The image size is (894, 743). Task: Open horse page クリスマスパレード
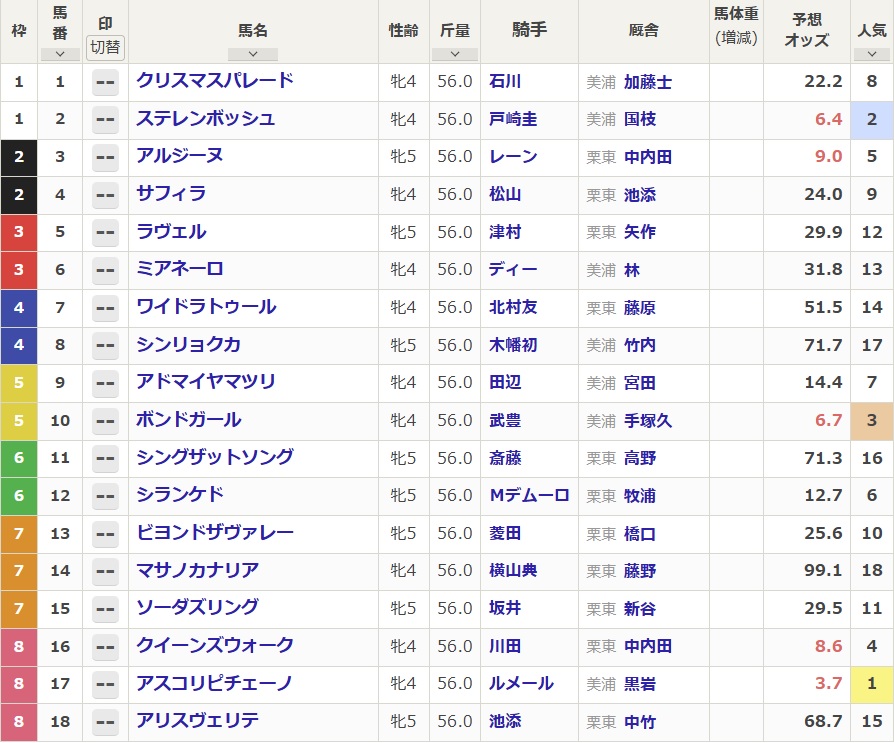point(215,80)
